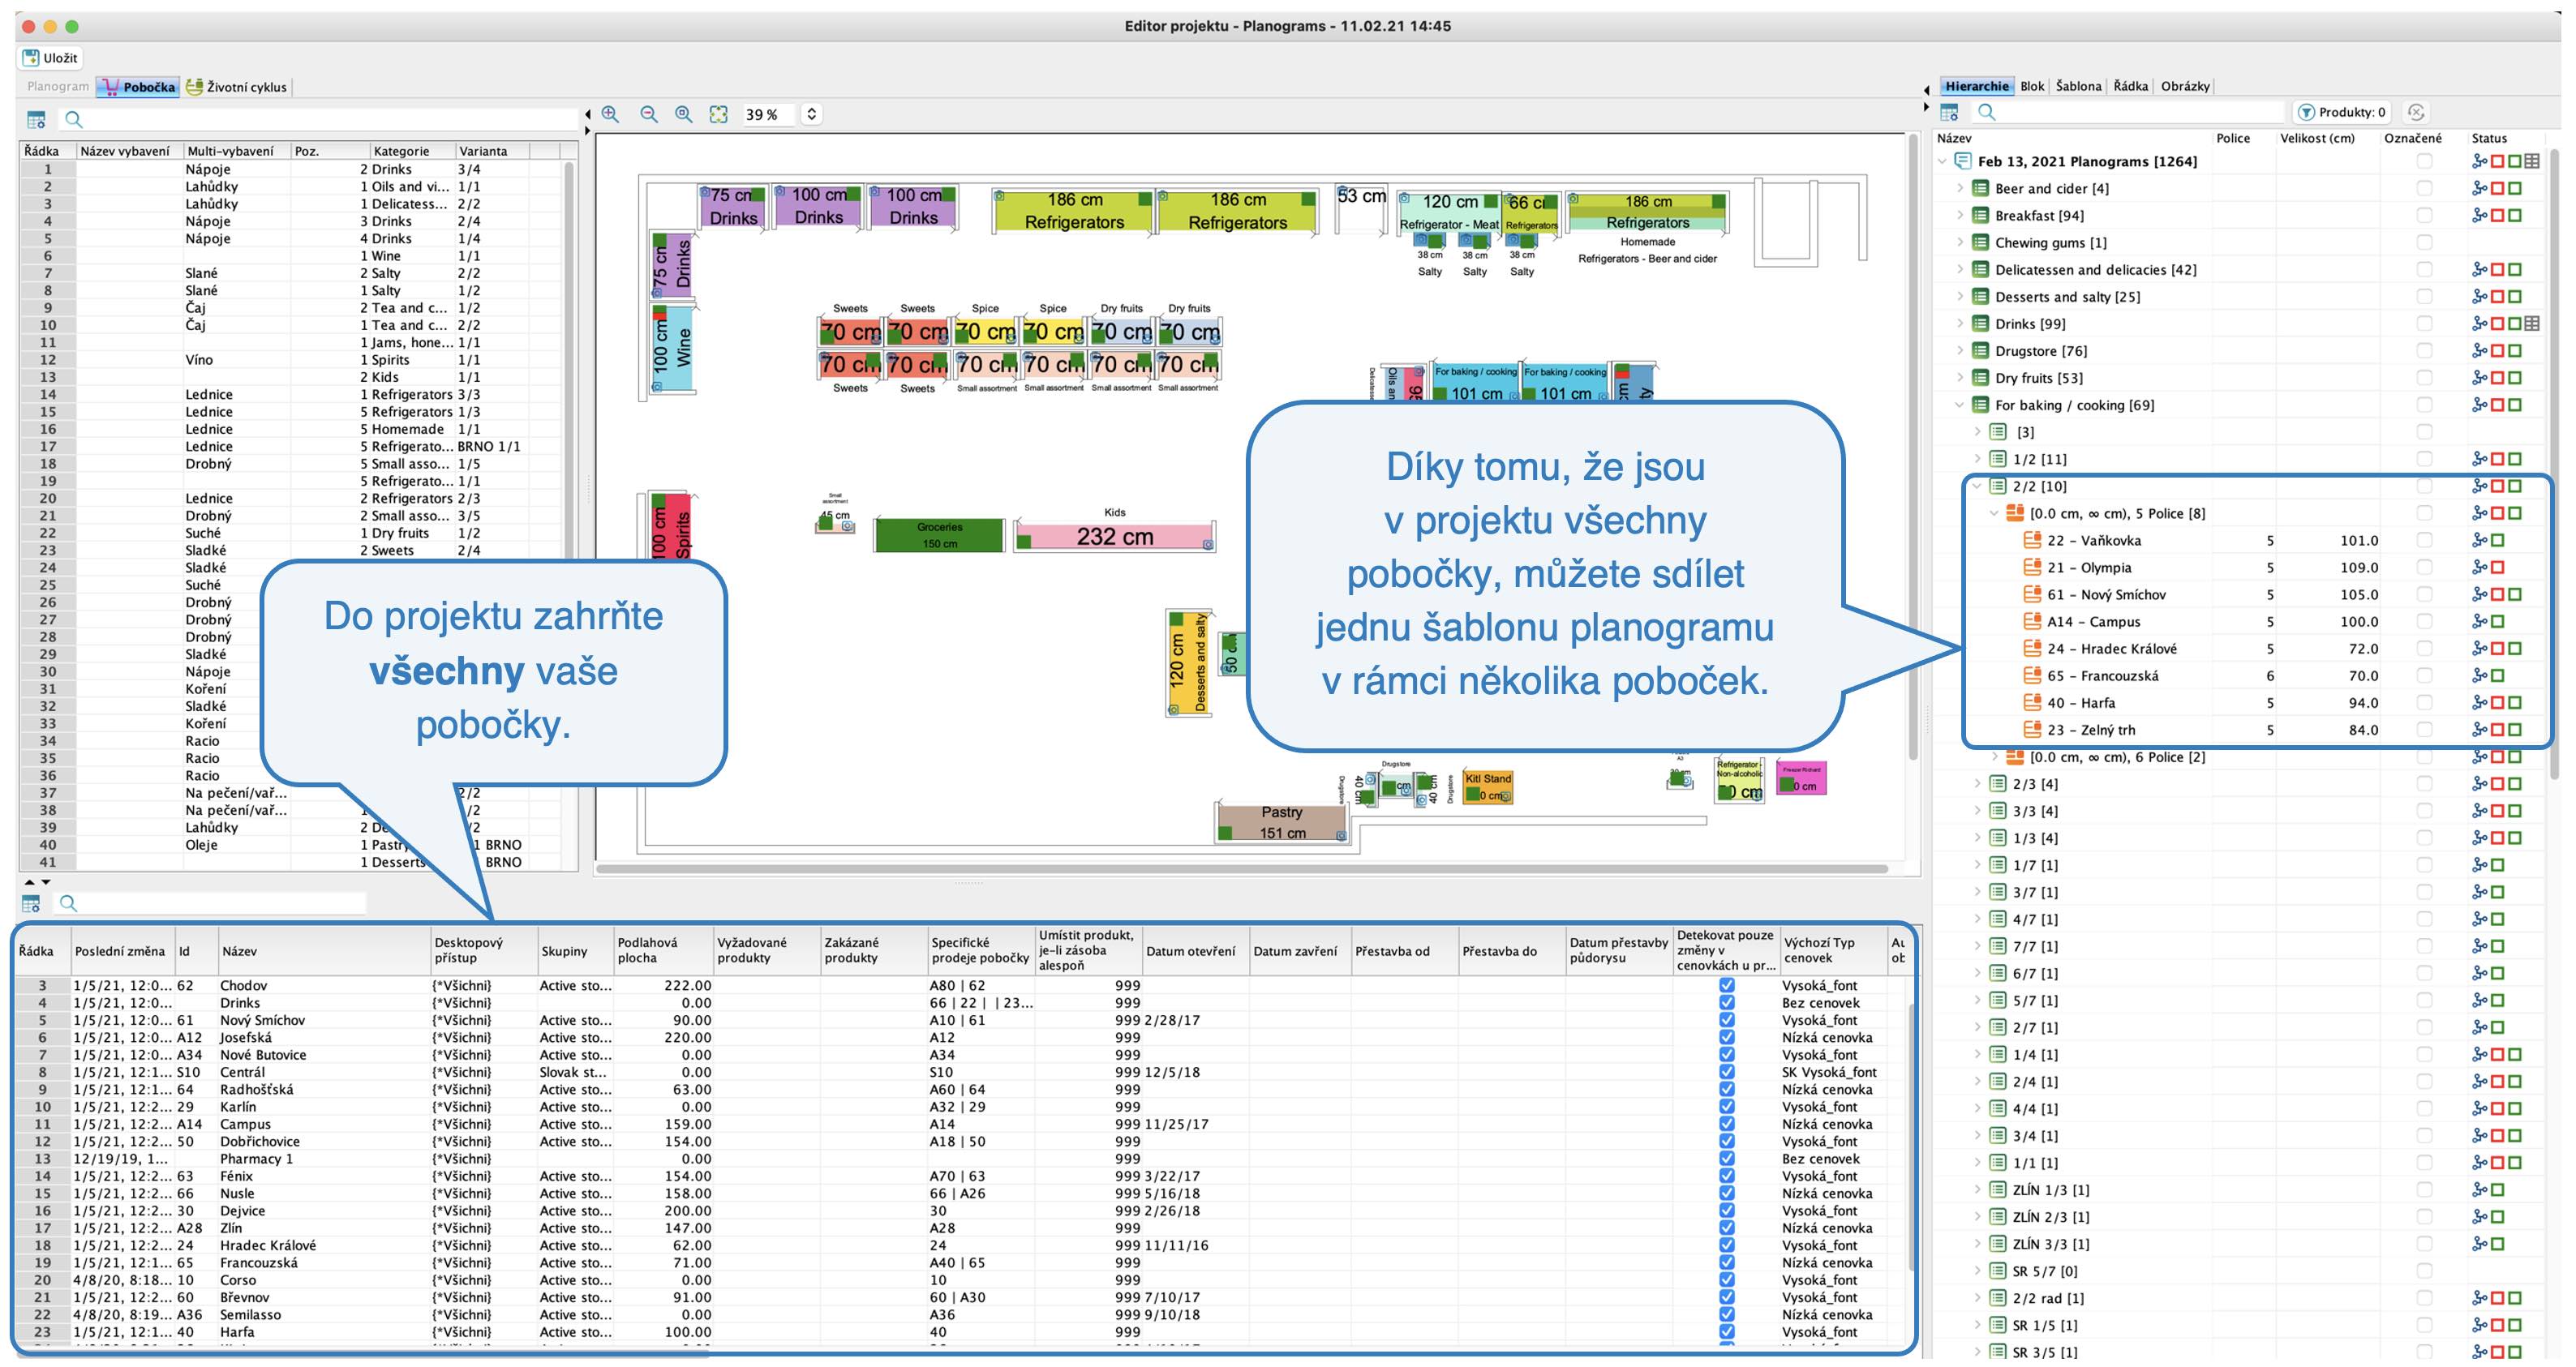Open table settings icon in Hierarchie panel
The image size is (2576, 1367).
click(x=1949, y=112)
